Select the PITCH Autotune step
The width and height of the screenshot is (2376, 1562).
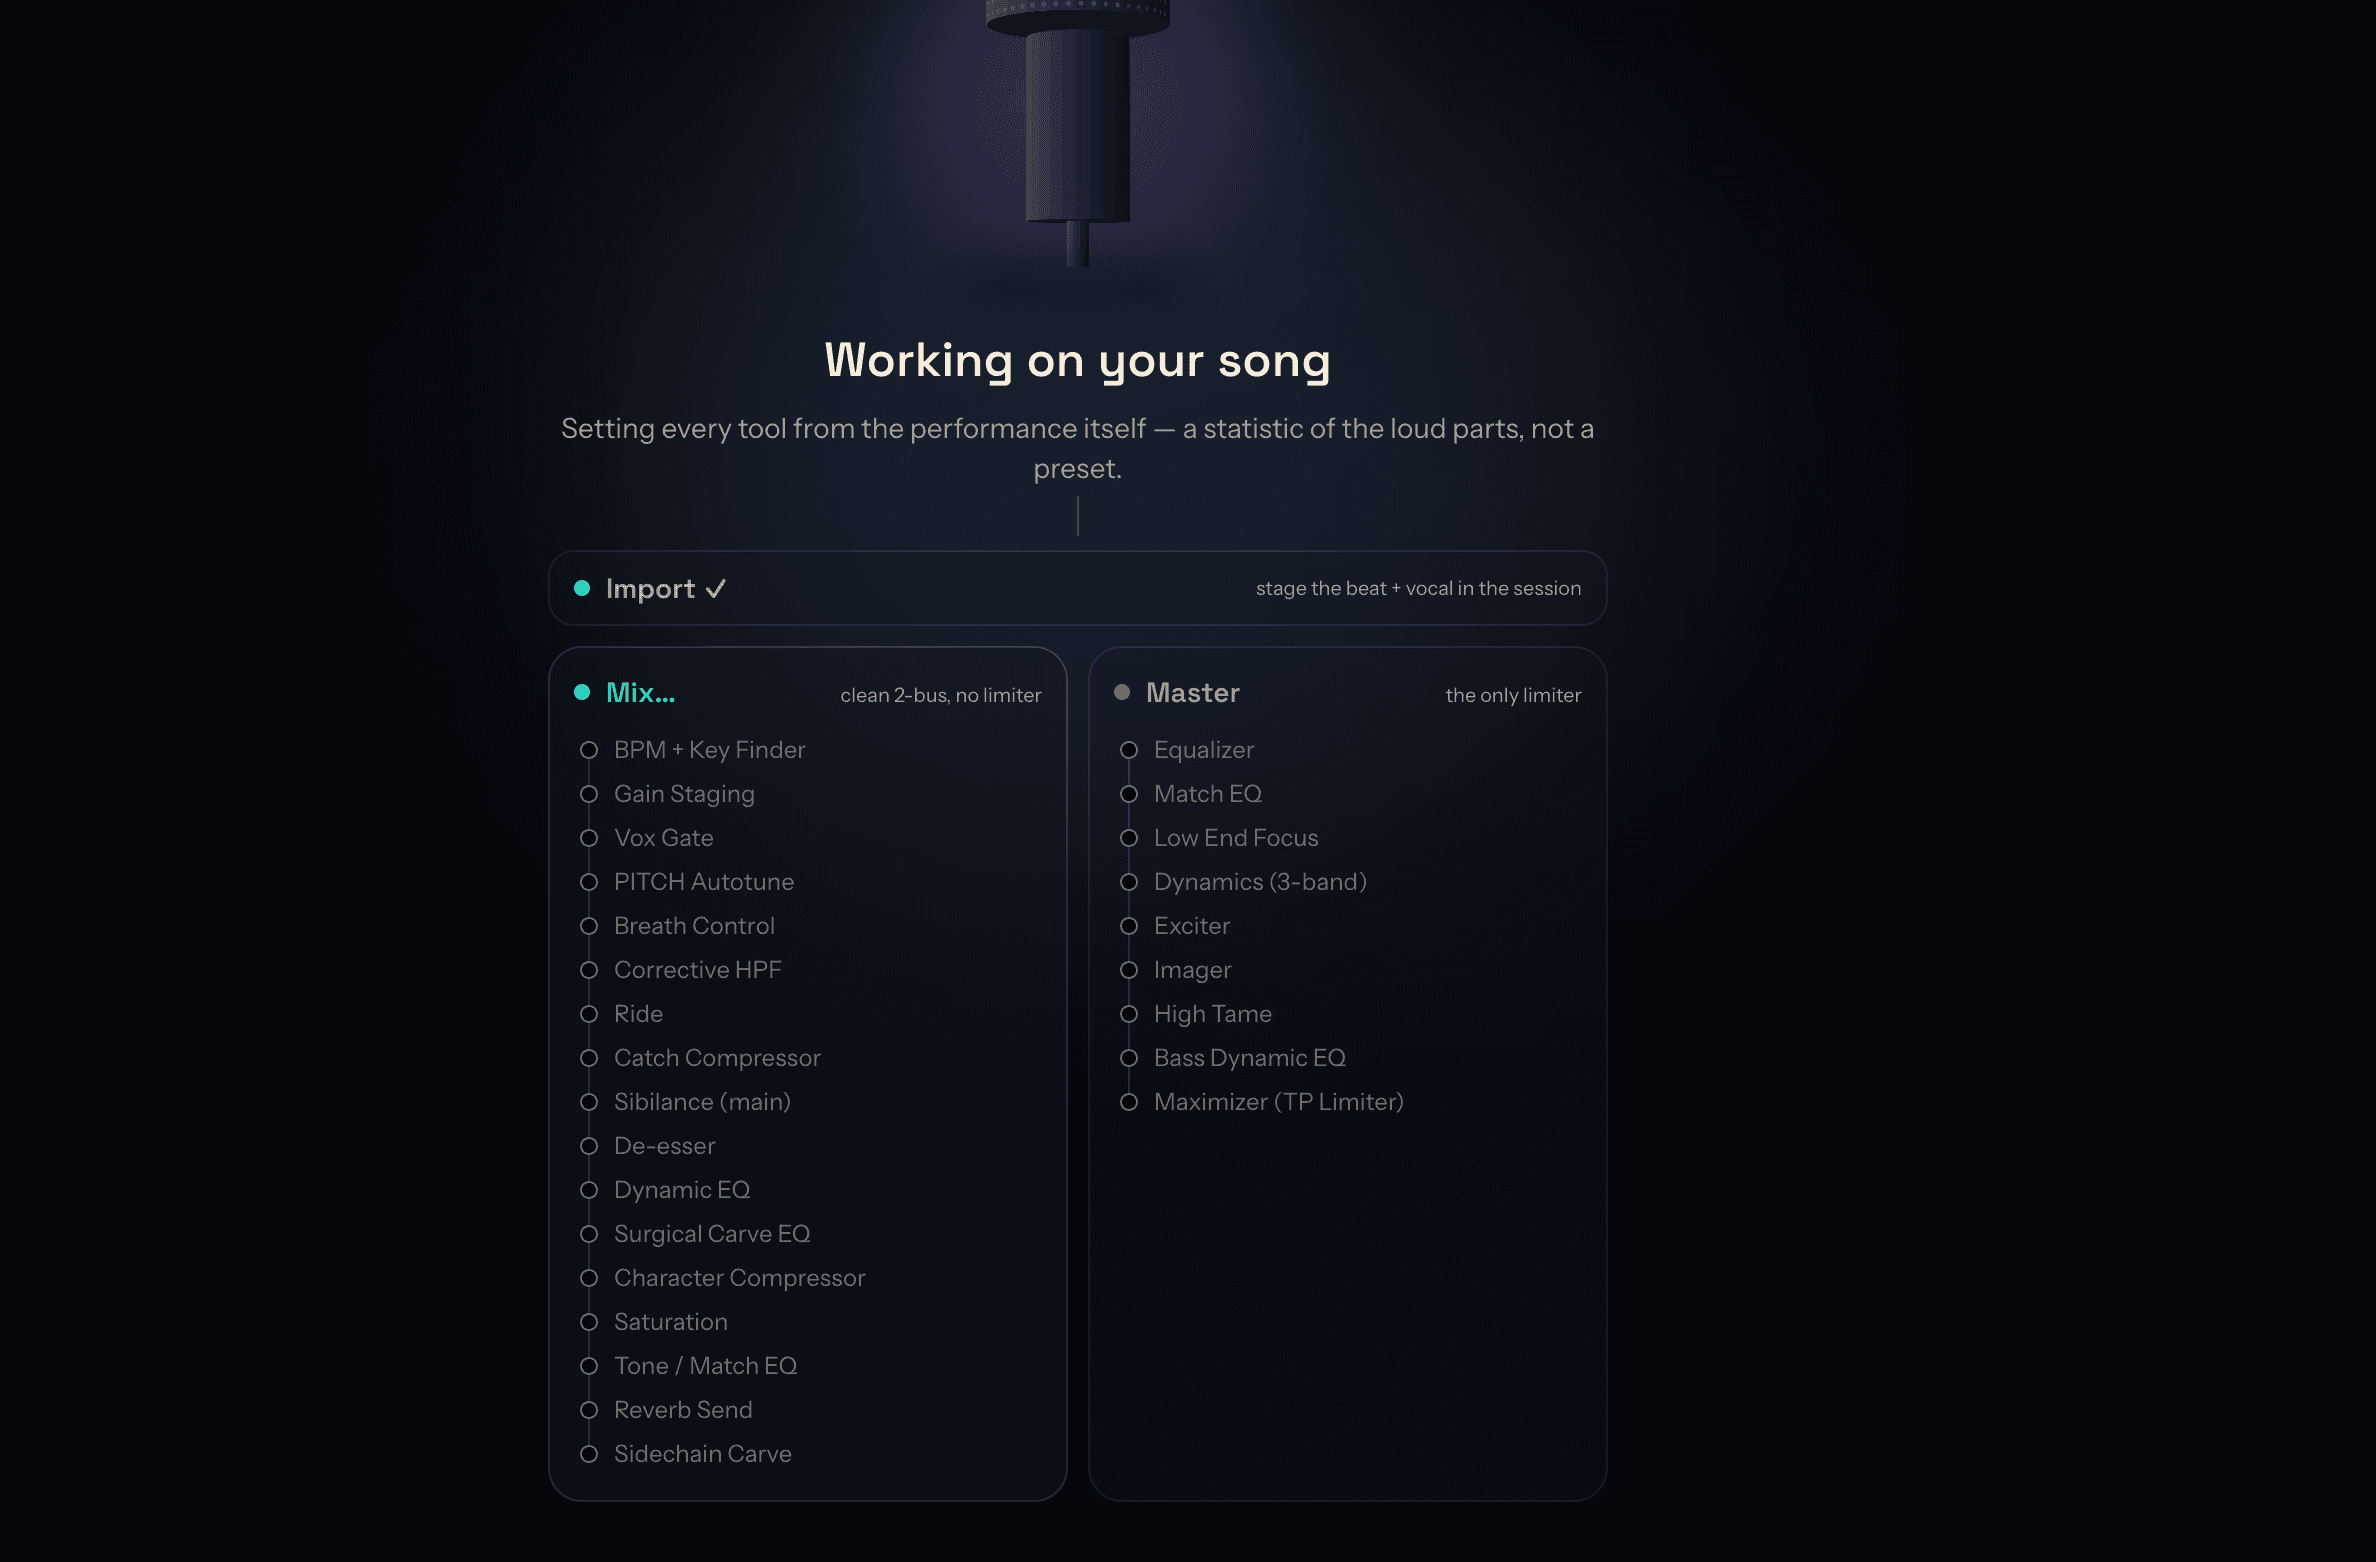point(704,882)
